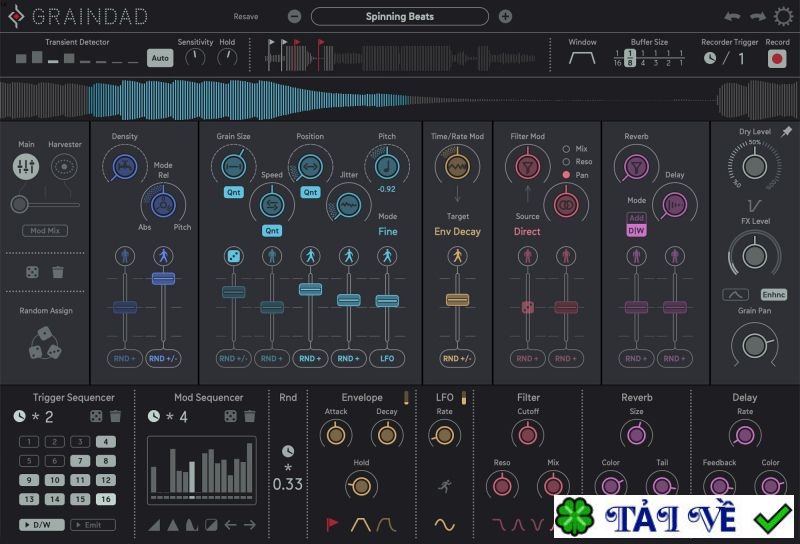Click the Resave button
The height and width of the screenshot is (544, 800).
click(x=245, y=17)
